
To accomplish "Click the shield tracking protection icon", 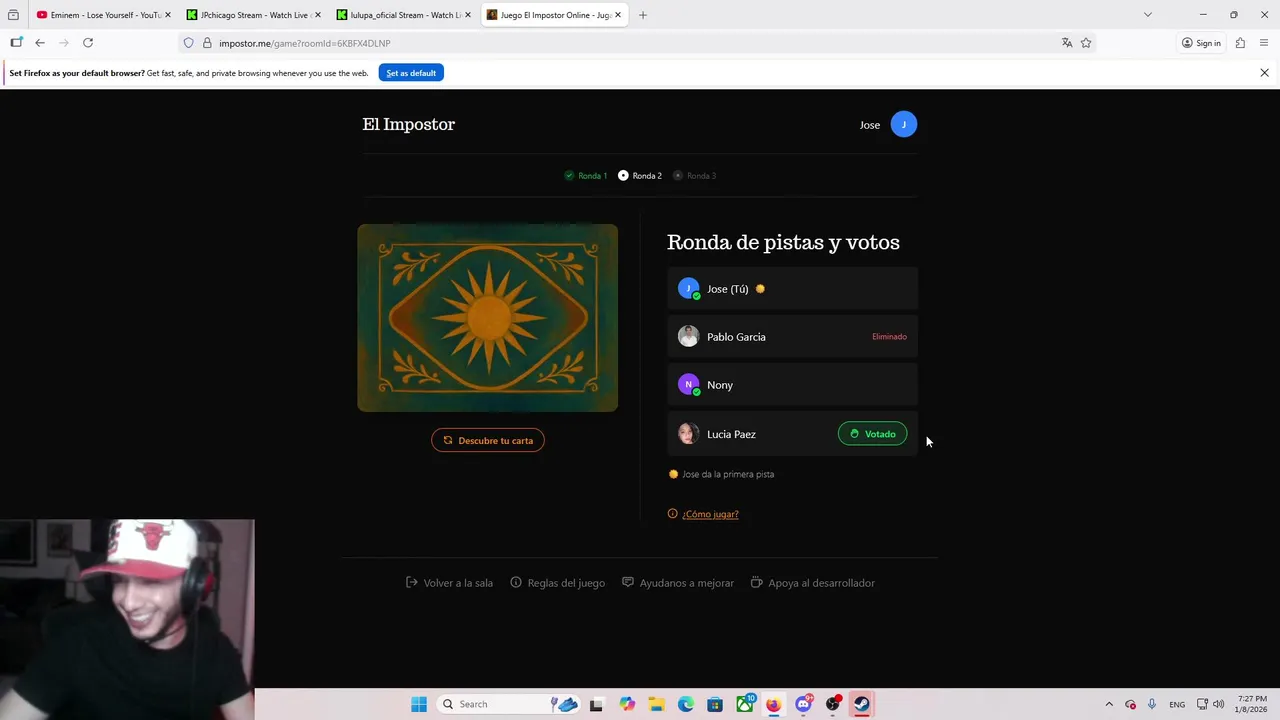I will 188,43.
